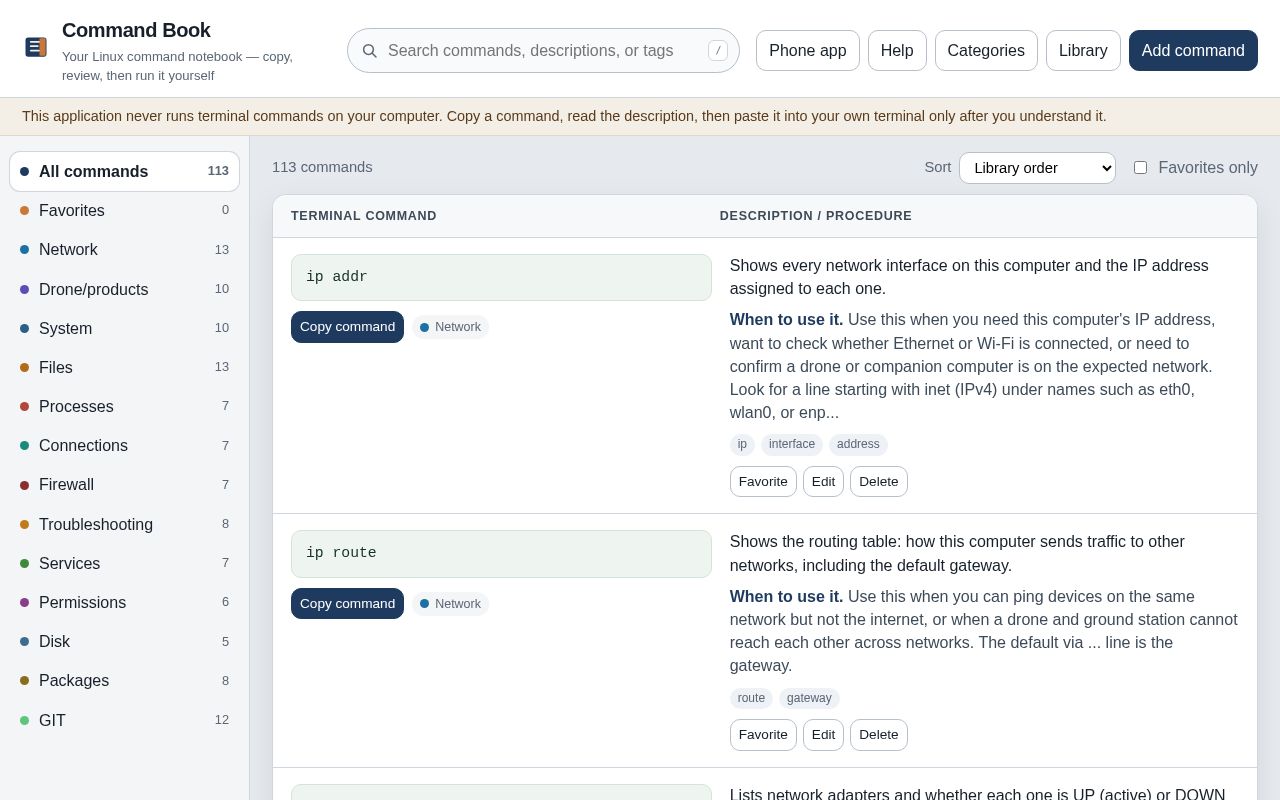Image resolution: width=1280 pixels, height=800 pixels.
Task: Click the slash shortcut badge in search
Action: 718,51
